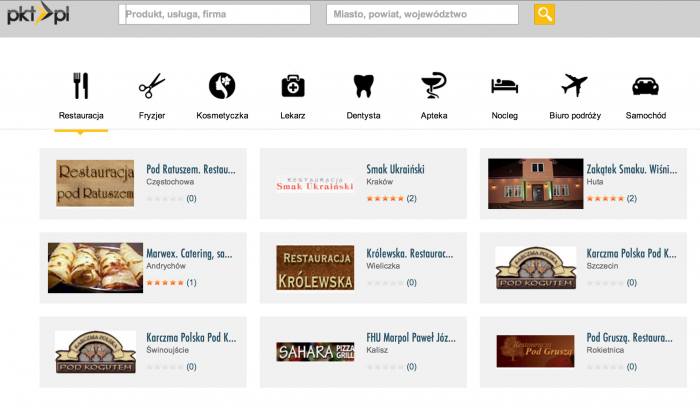Open the Marwex Catering pancakes photo
This screenshot has height=409, width=700.
tap(96, 268)
